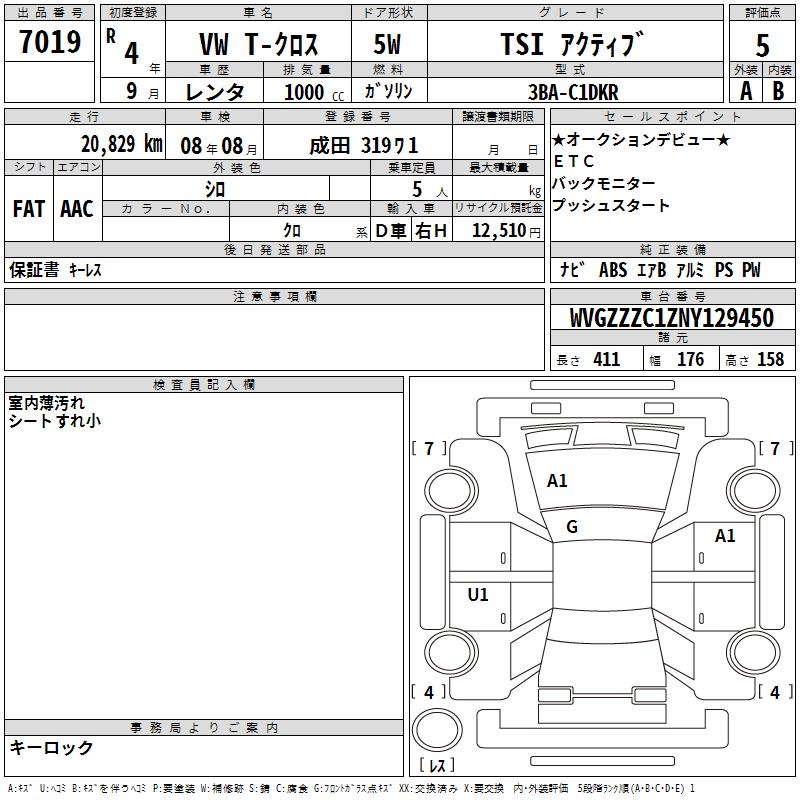
Task: Click the G mark on the windshield
Action: click(572, 527)
